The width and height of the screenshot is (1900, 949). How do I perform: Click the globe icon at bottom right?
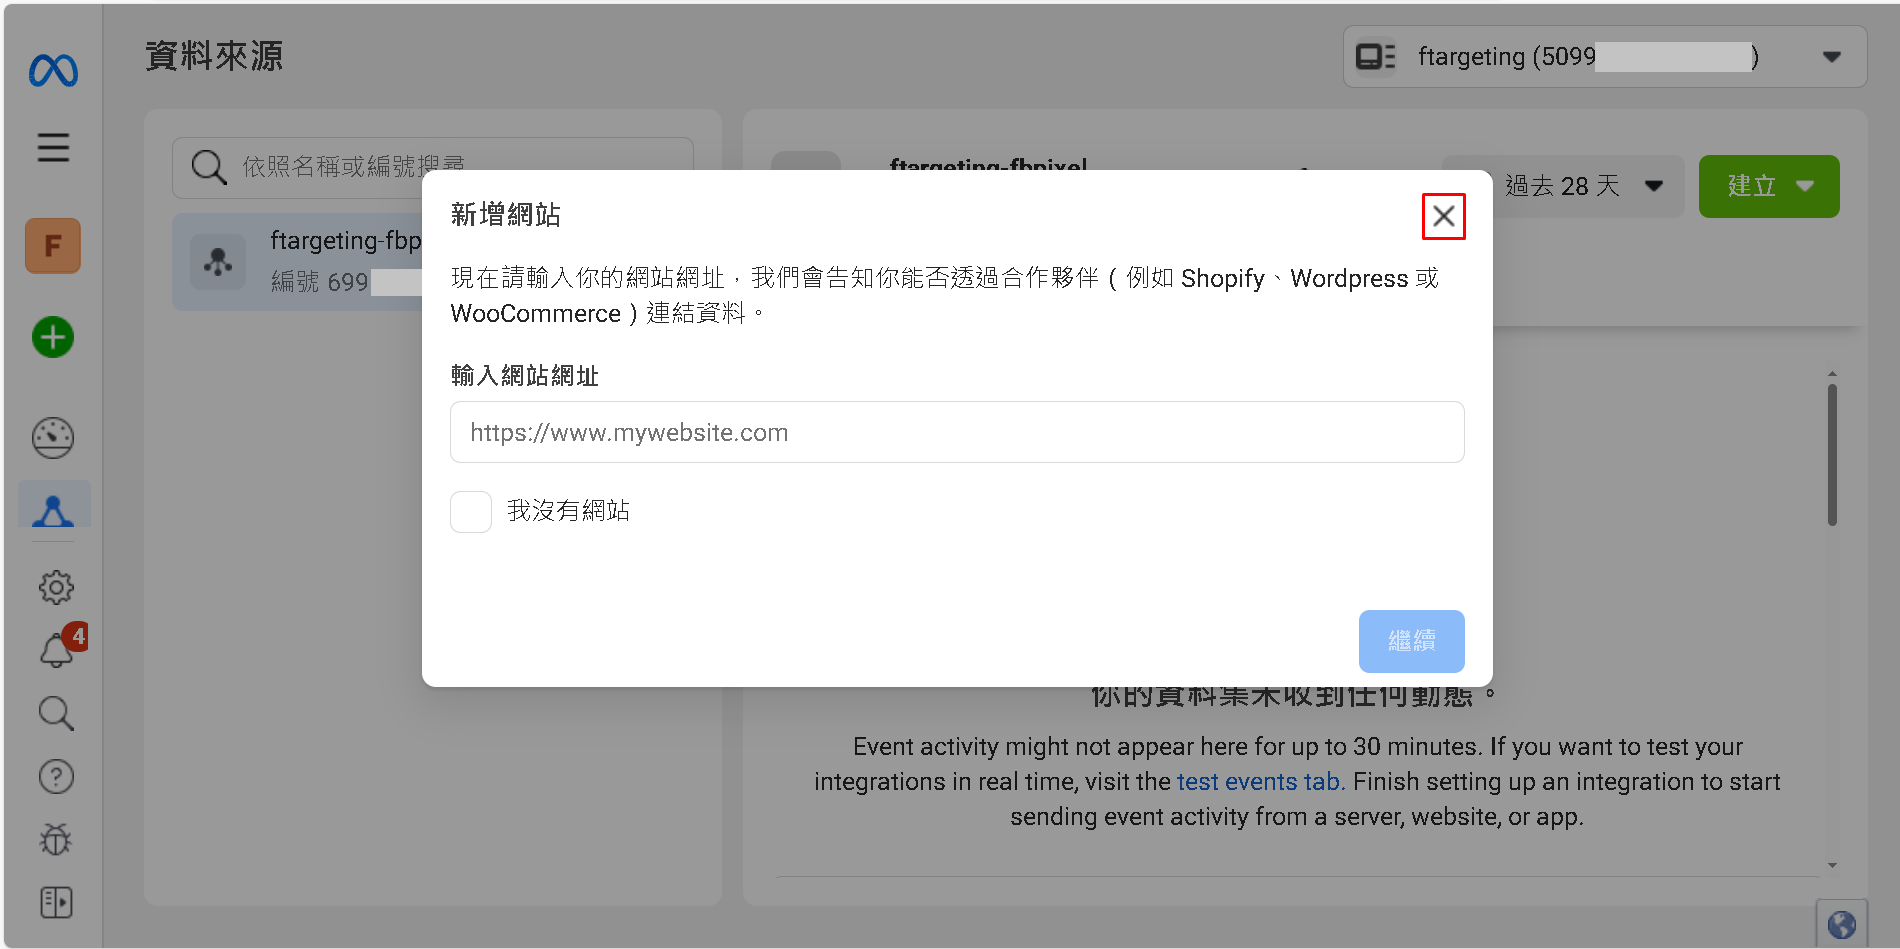[1841, 925]
